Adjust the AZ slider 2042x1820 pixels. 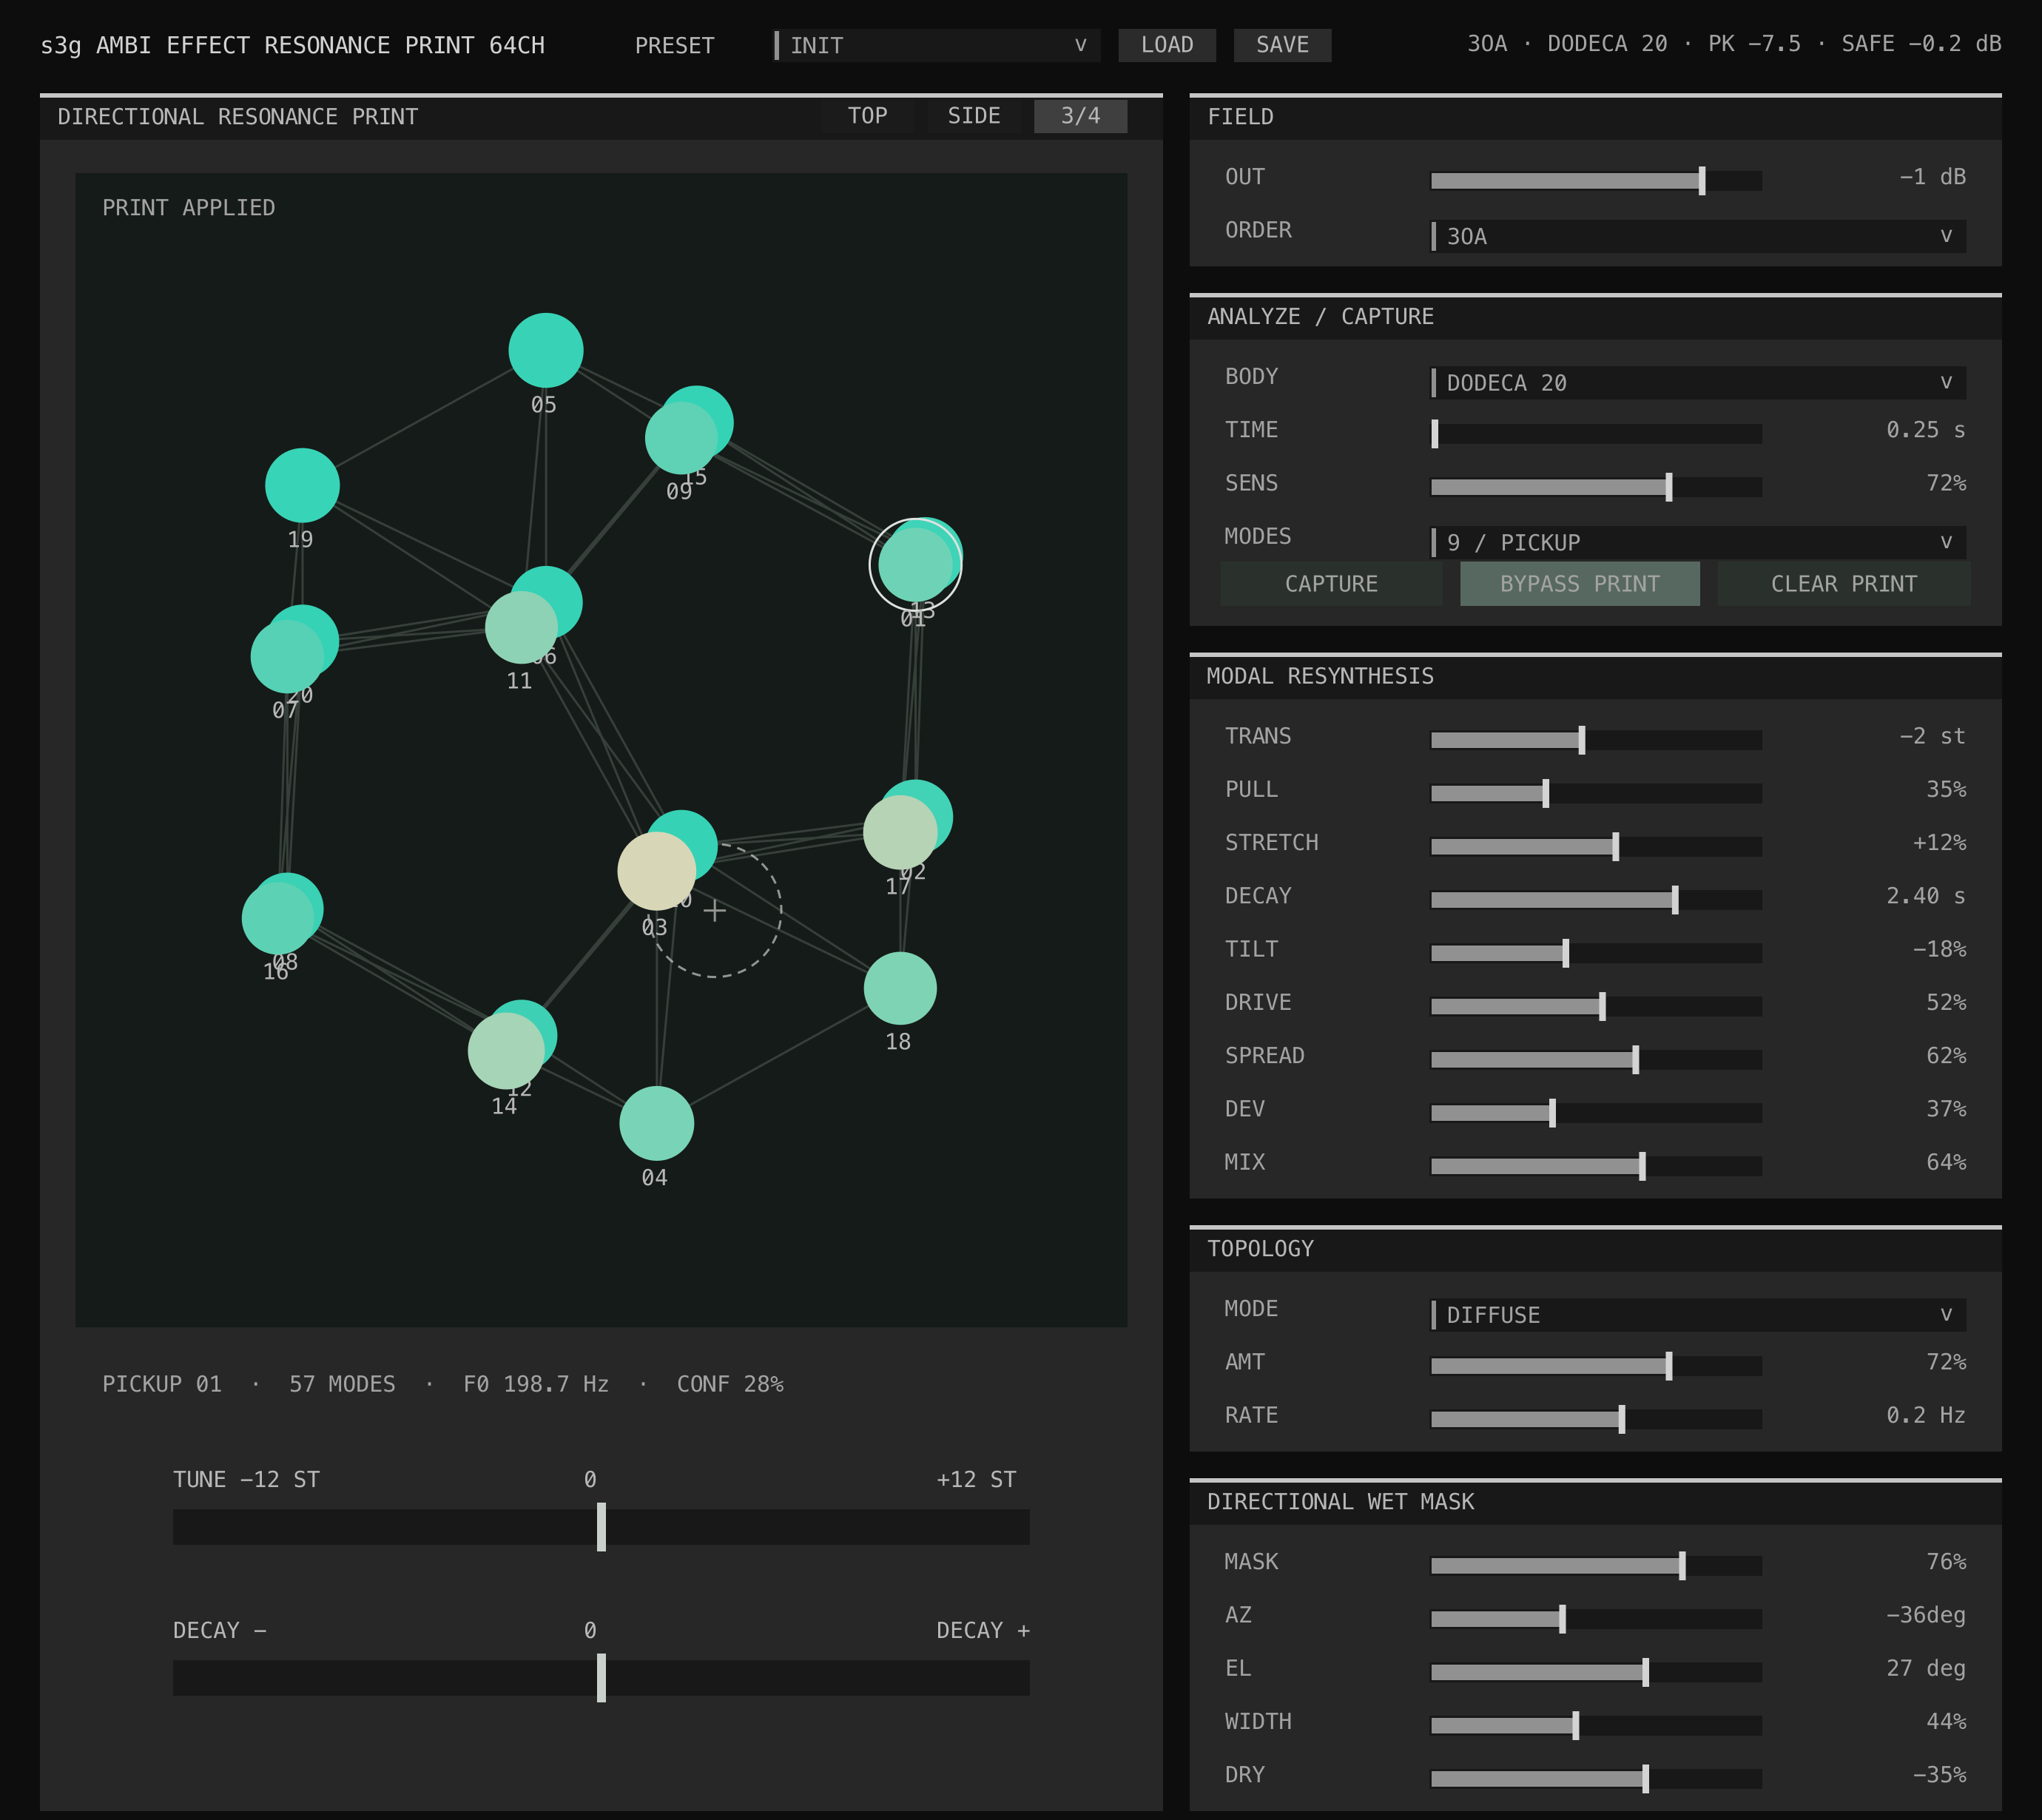(x=1596, y=1619)
